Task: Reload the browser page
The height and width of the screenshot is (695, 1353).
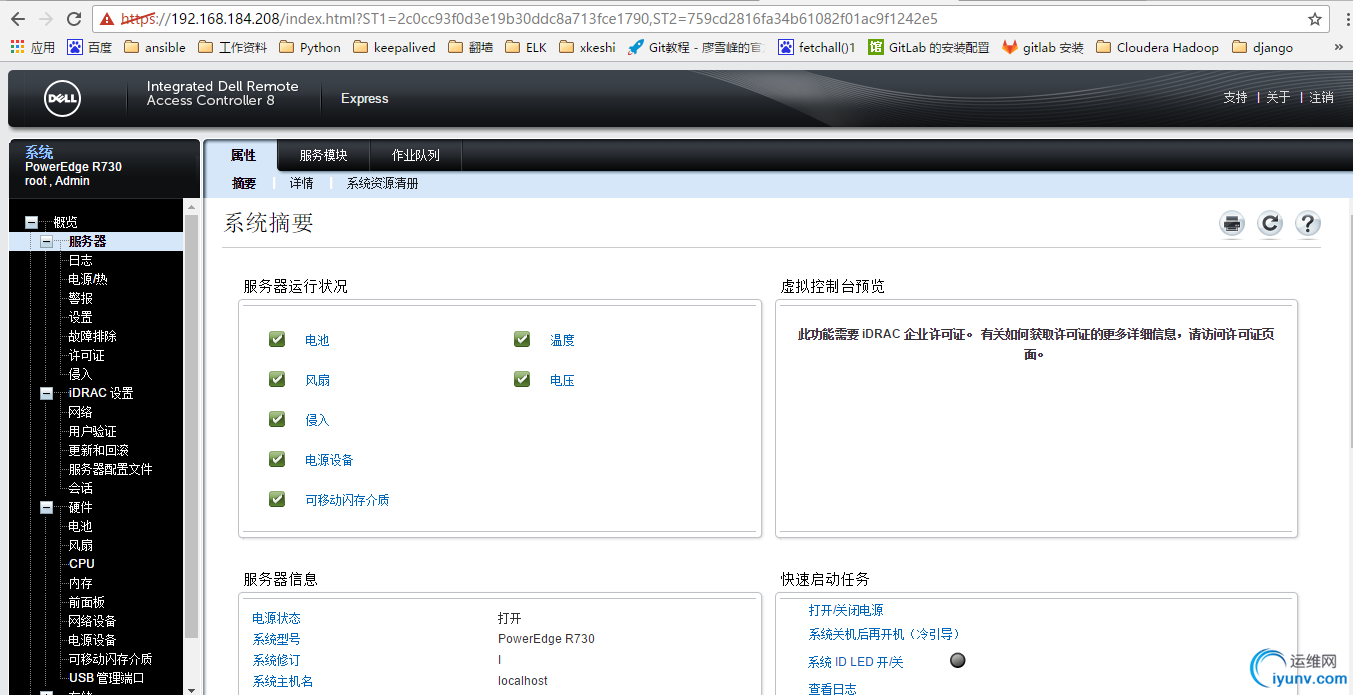Action: (x=74, y=19)
